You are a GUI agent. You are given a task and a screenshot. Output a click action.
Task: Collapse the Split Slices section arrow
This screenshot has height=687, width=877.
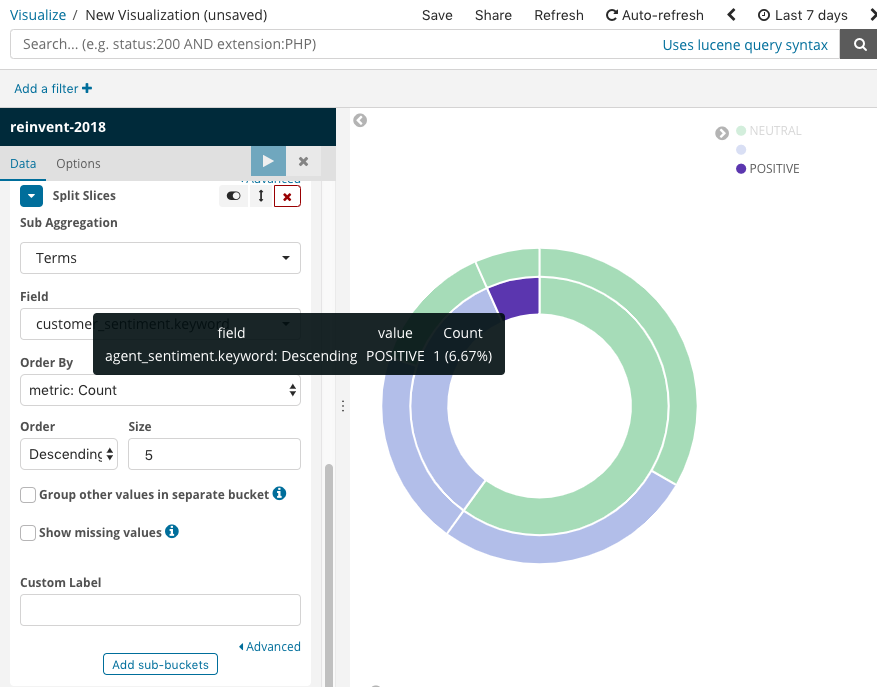(31, 196)
